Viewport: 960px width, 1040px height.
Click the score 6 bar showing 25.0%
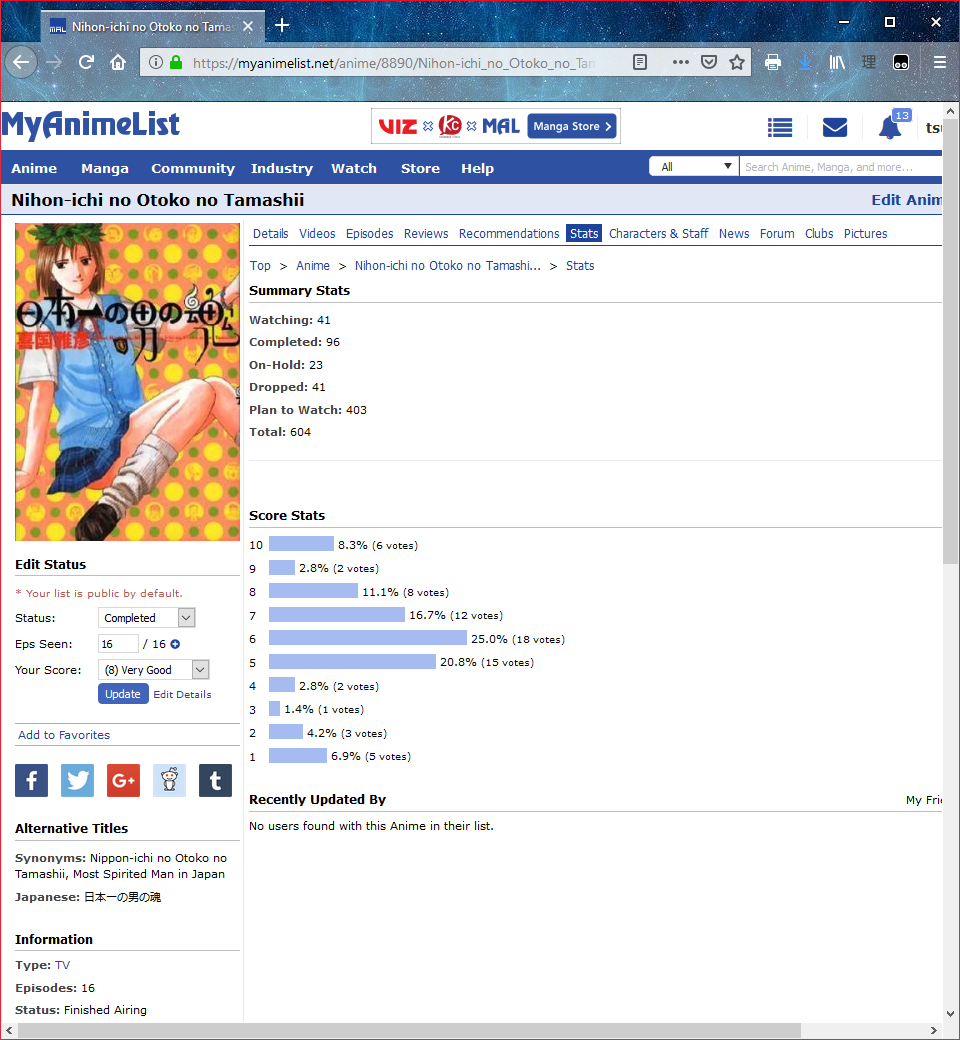point(368,638)
